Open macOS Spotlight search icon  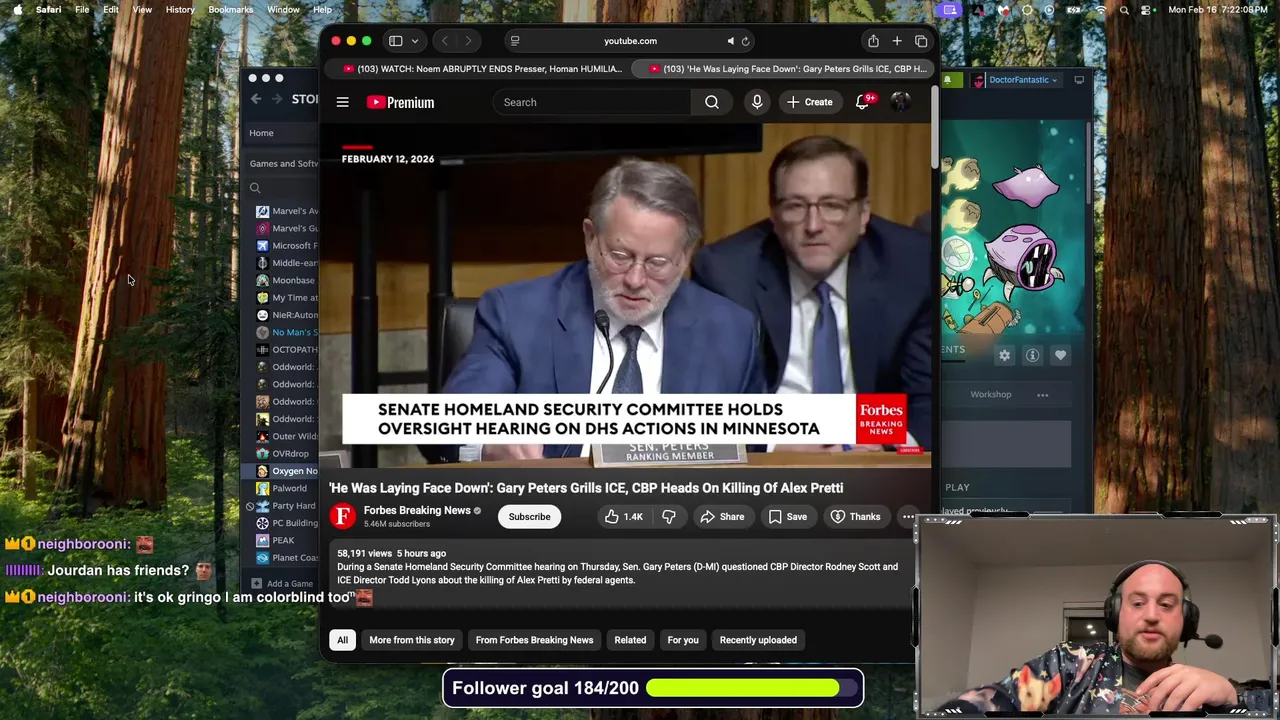pyautogui.click(x=1124, y=10)
